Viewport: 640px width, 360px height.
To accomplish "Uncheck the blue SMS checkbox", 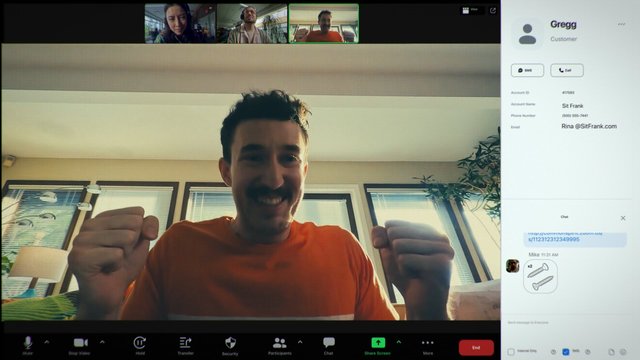I will [566, 351].
